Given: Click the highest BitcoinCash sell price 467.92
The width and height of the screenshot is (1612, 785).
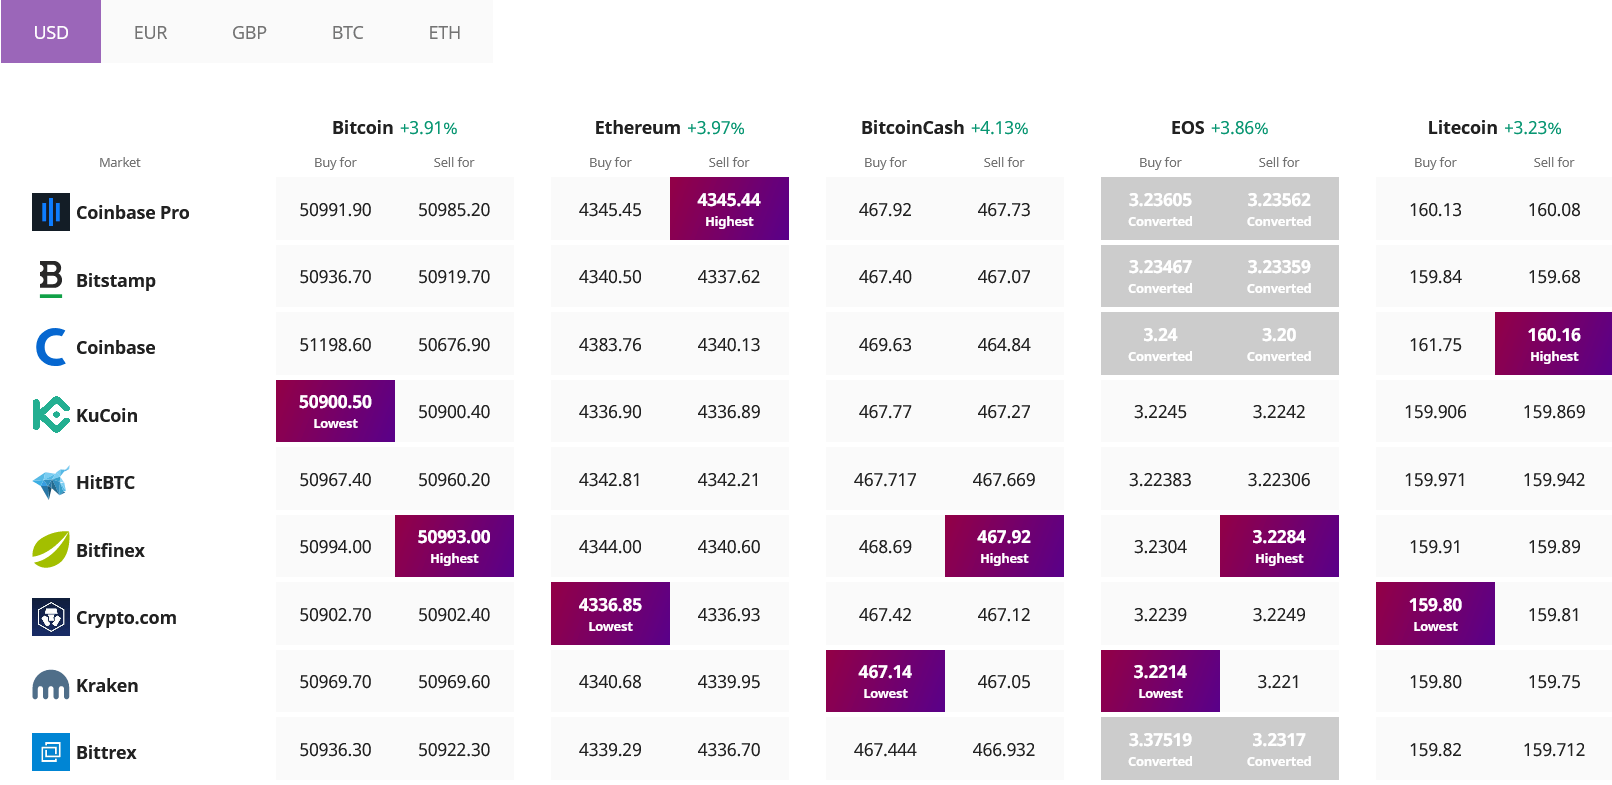Looking at the screenshot, I should point(1004,546).
